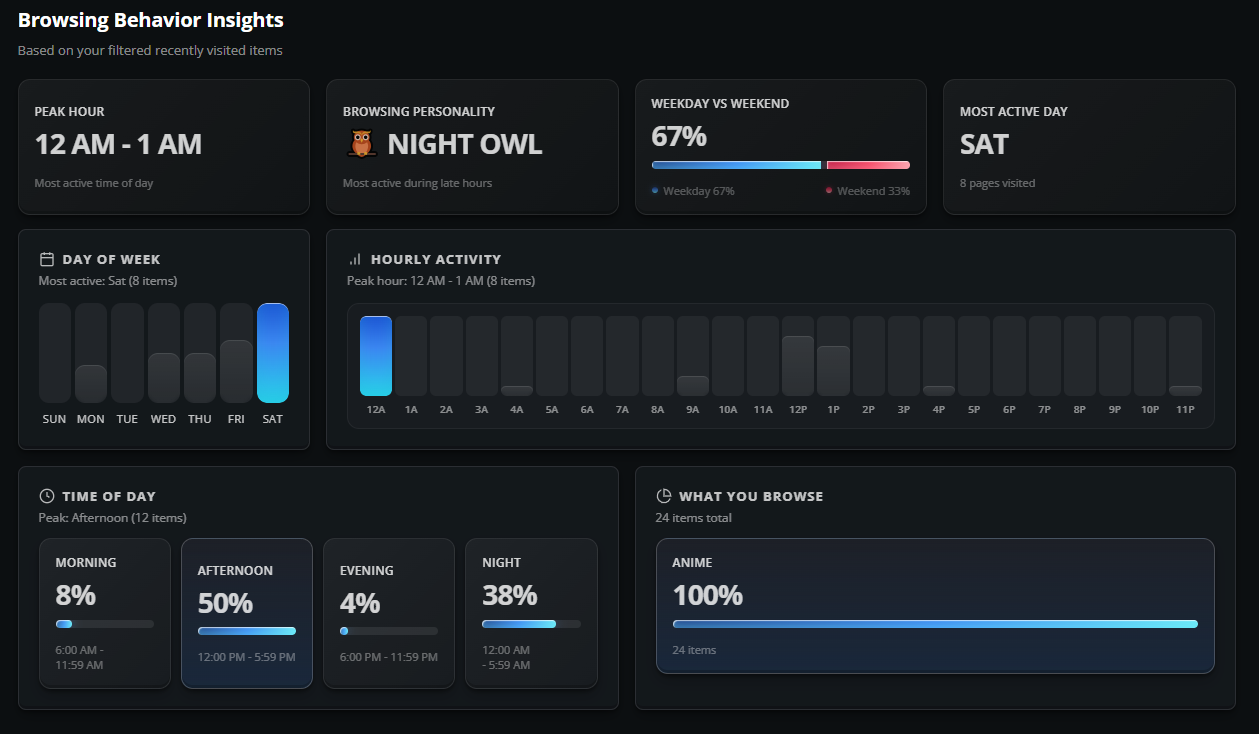Select the Evening 4% time card
Screen dimensions: 1259x734
pyautogui.click(x=388, y=613)
